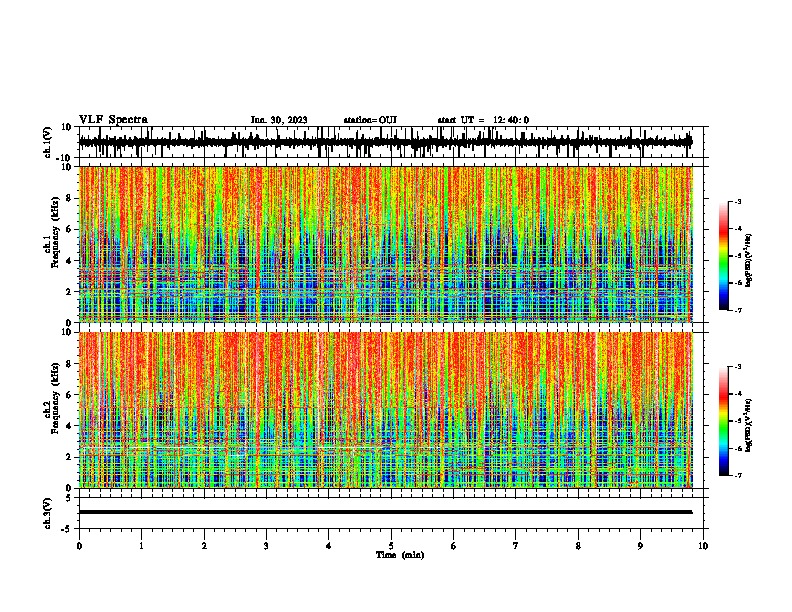Screen dimensions: 792x612
Task: Click the 2 kHz tick on ch.2 frequency axis
Action: coord(69,457)
